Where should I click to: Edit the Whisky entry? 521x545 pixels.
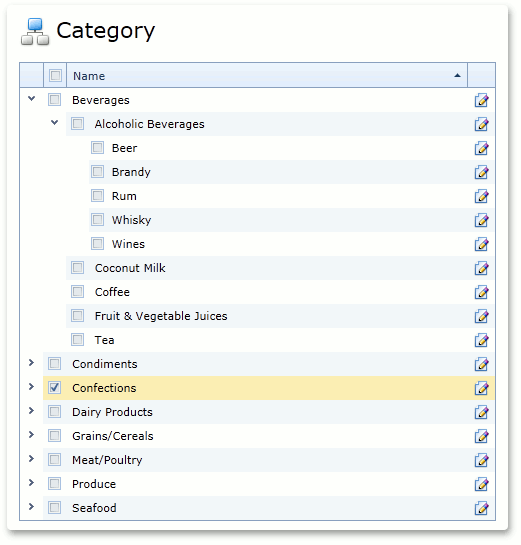point(481,220)
